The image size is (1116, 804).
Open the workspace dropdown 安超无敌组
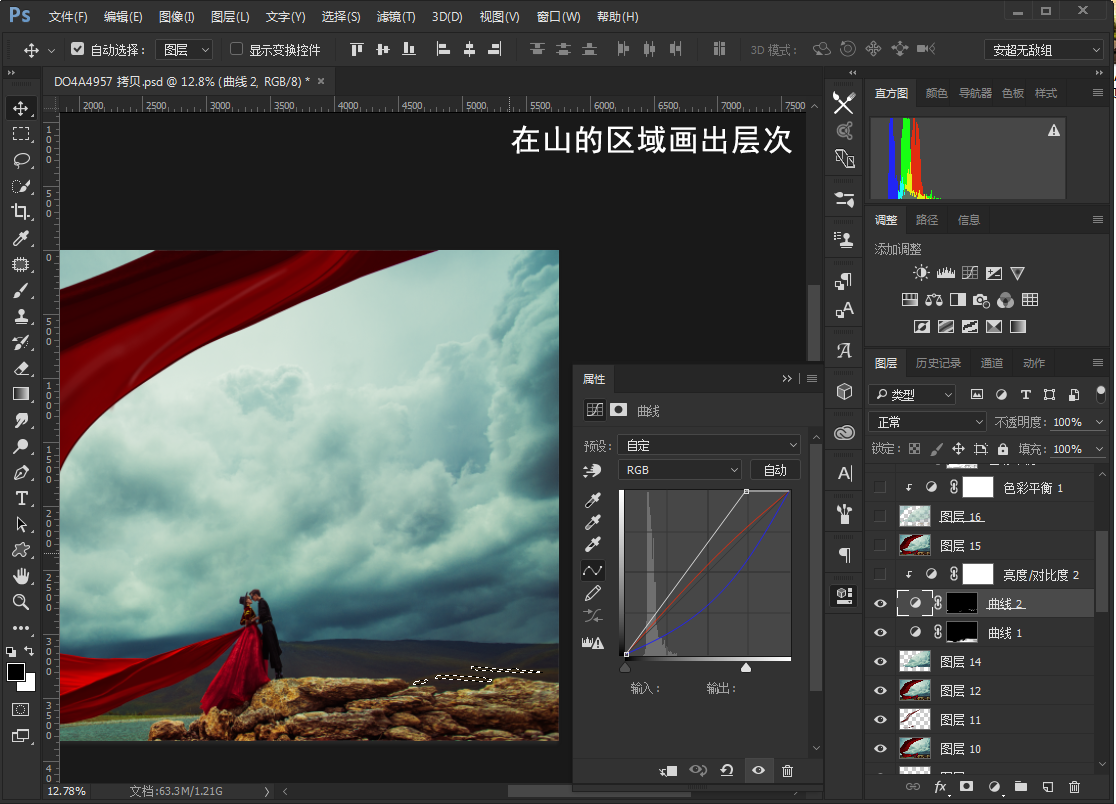(1043, 50)
